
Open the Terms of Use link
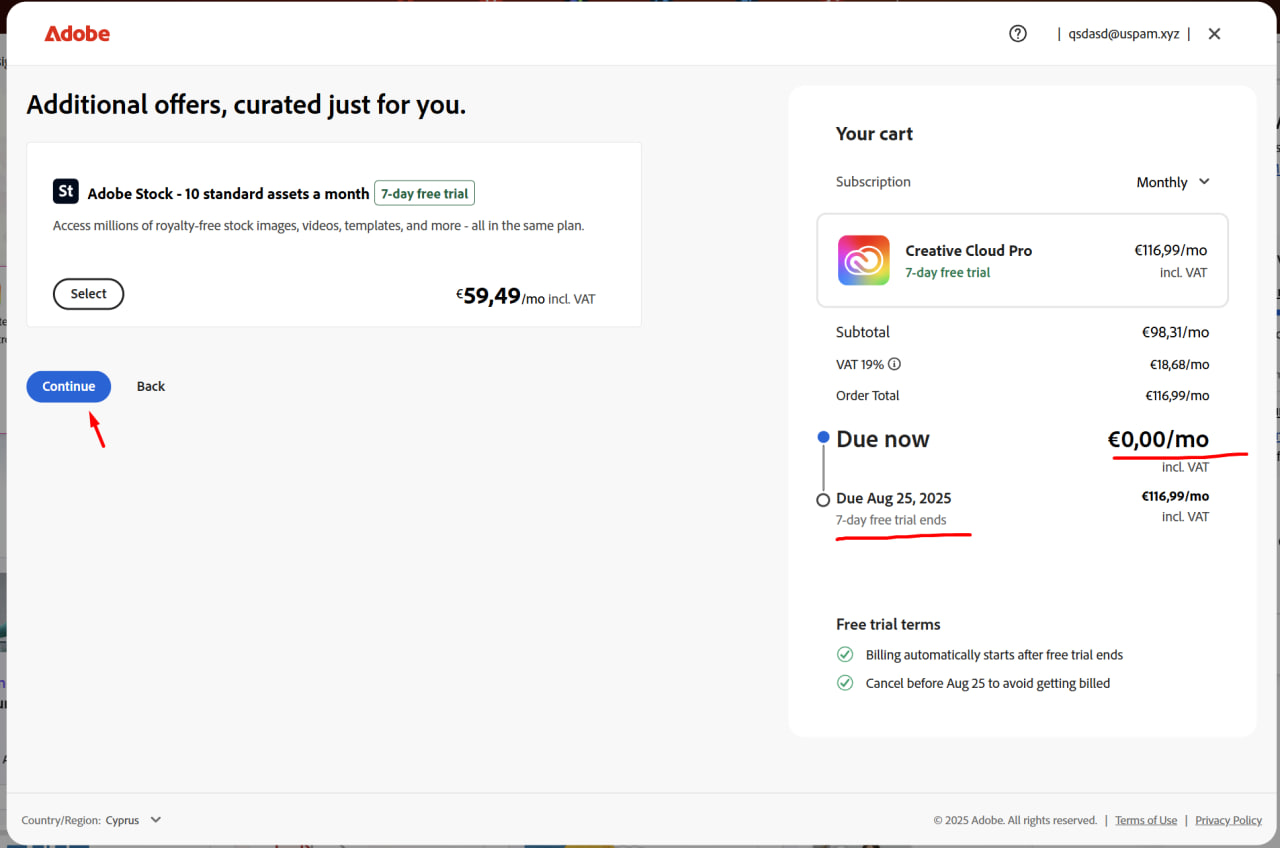click(x=1146, y=820)
